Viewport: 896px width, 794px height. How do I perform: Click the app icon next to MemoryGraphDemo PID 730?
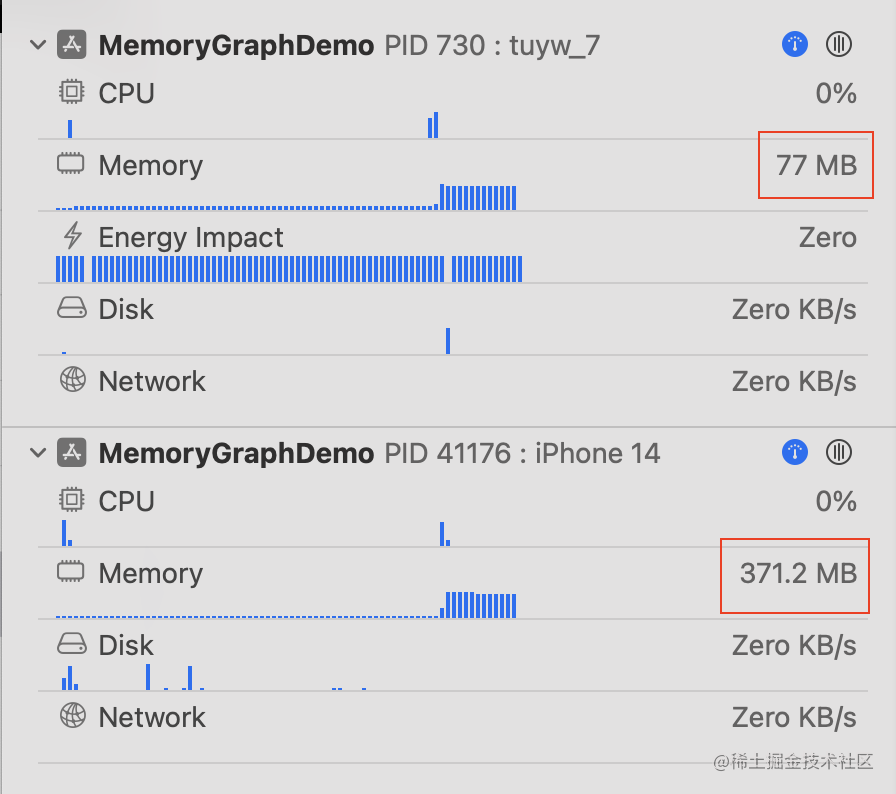tap(71, 45)
